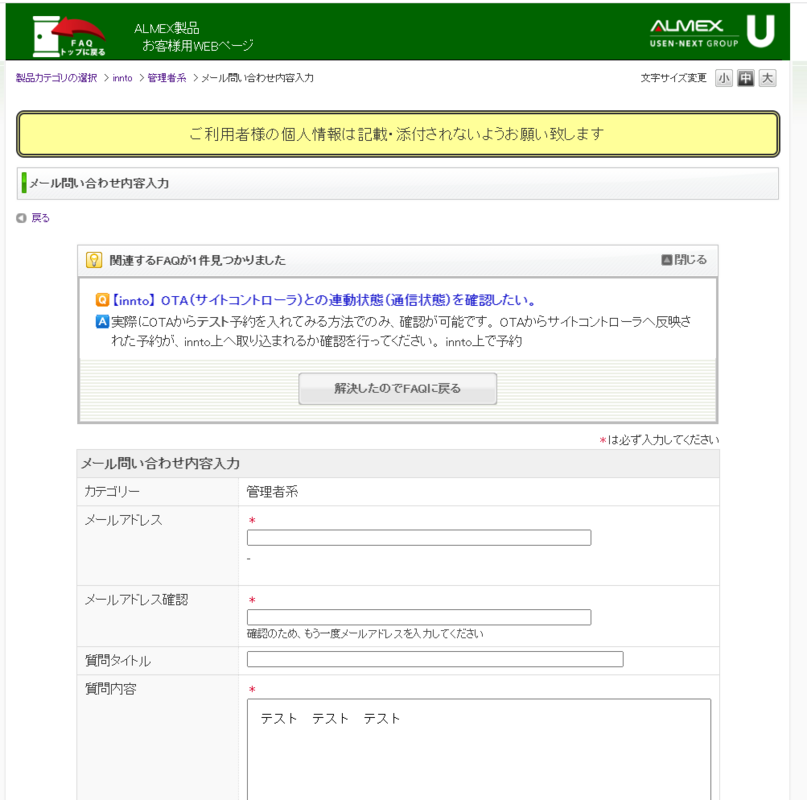Focus the メールアドレス確認 input field
This screenshot has height=800, width=807.
click(x=418, y=617)
